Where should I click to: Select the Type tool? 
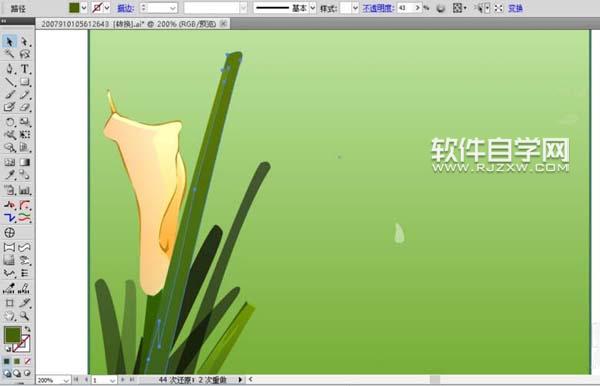(25, 69)
